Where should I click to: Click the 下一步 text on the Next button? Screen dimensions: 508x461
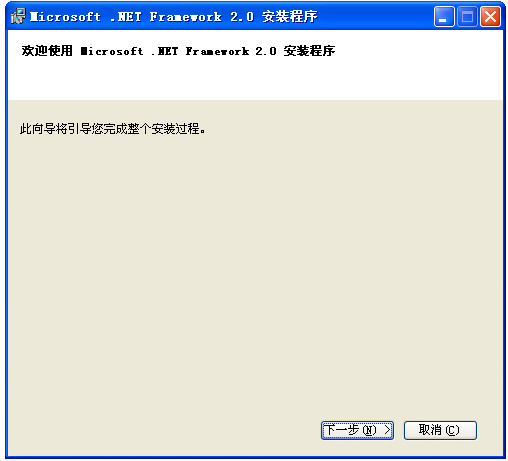pos(342,430)
